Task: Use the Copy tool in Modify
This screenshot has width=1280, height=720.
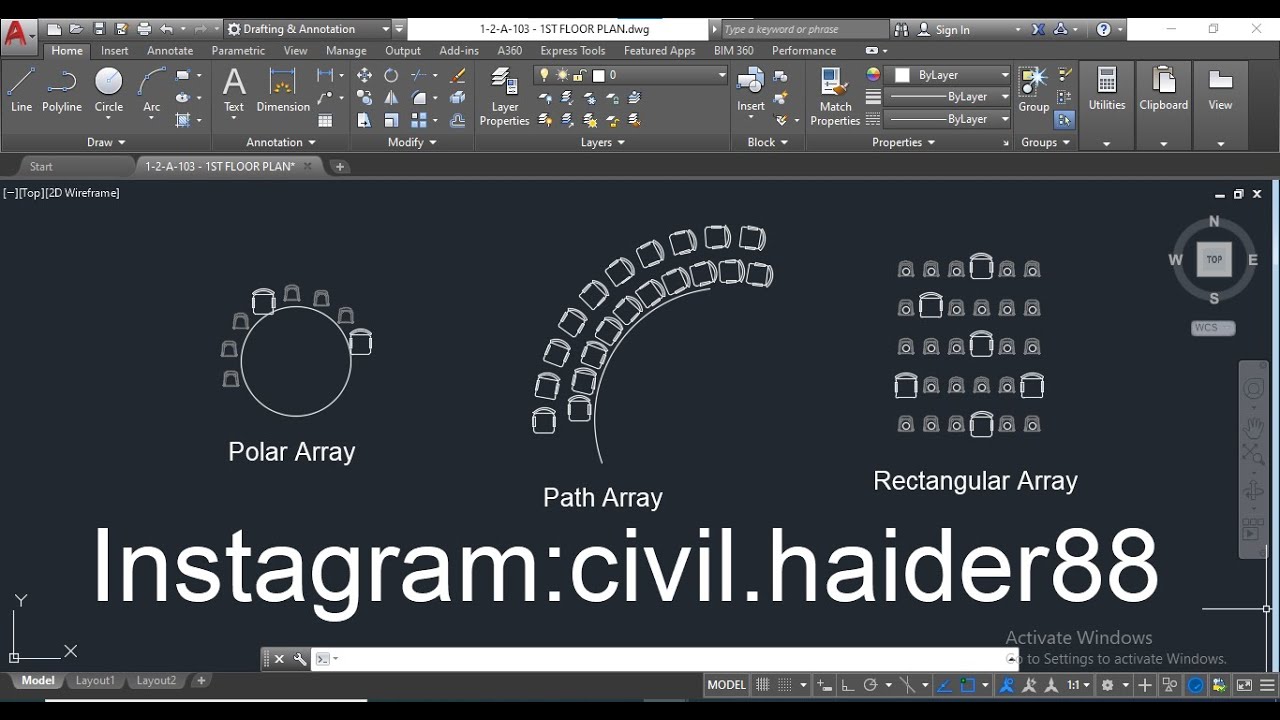Action: pos(364,98)
